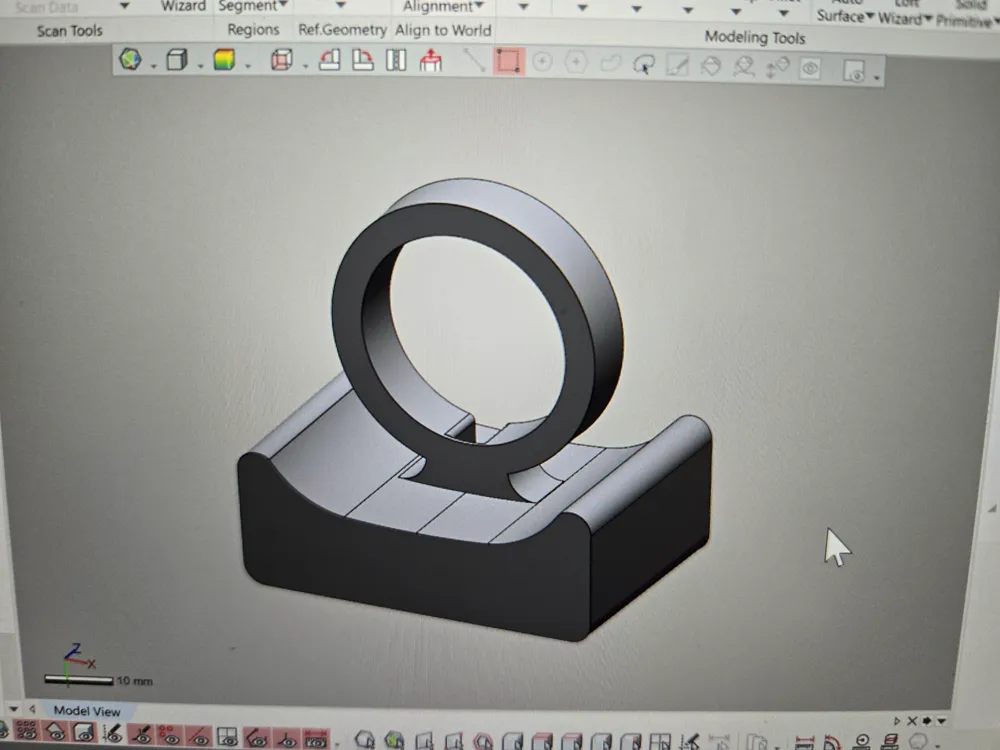Toggle ref. planes visibility eye icon

point(228,737)
